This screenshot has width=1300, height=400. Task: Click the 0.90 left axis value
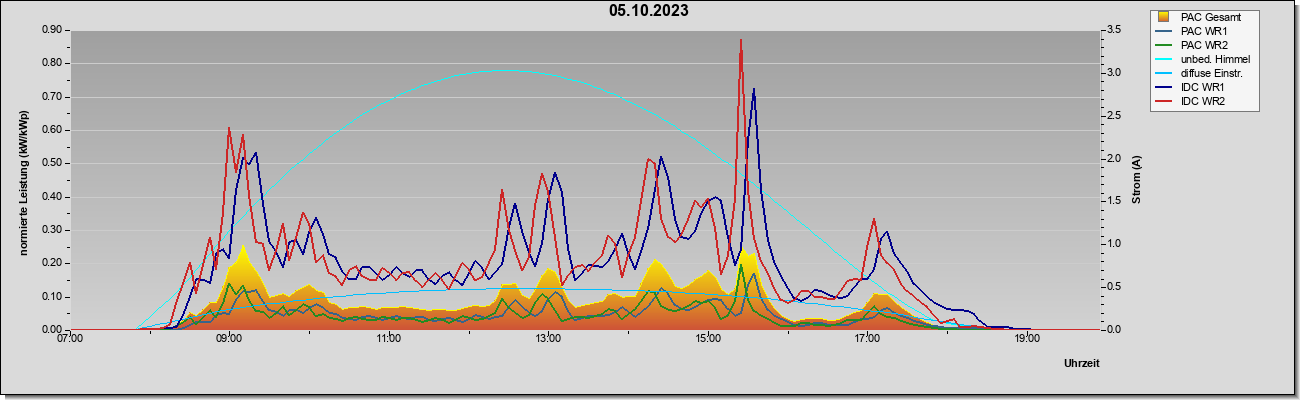click(x=52, y=30)
